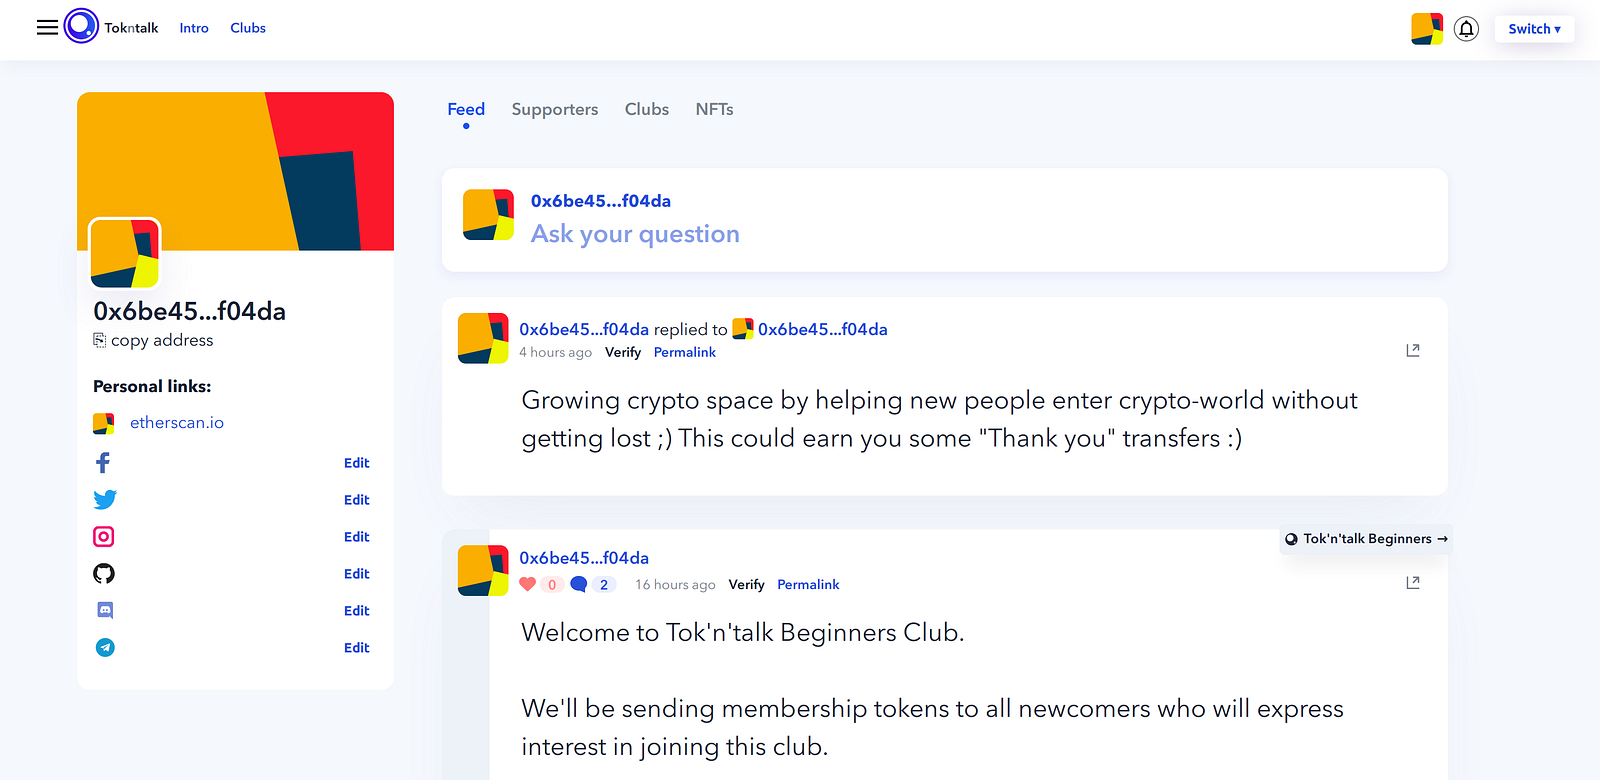The image size is (1600, 780).
Task: Open the notifications bell
Action: pos(1466,29)
